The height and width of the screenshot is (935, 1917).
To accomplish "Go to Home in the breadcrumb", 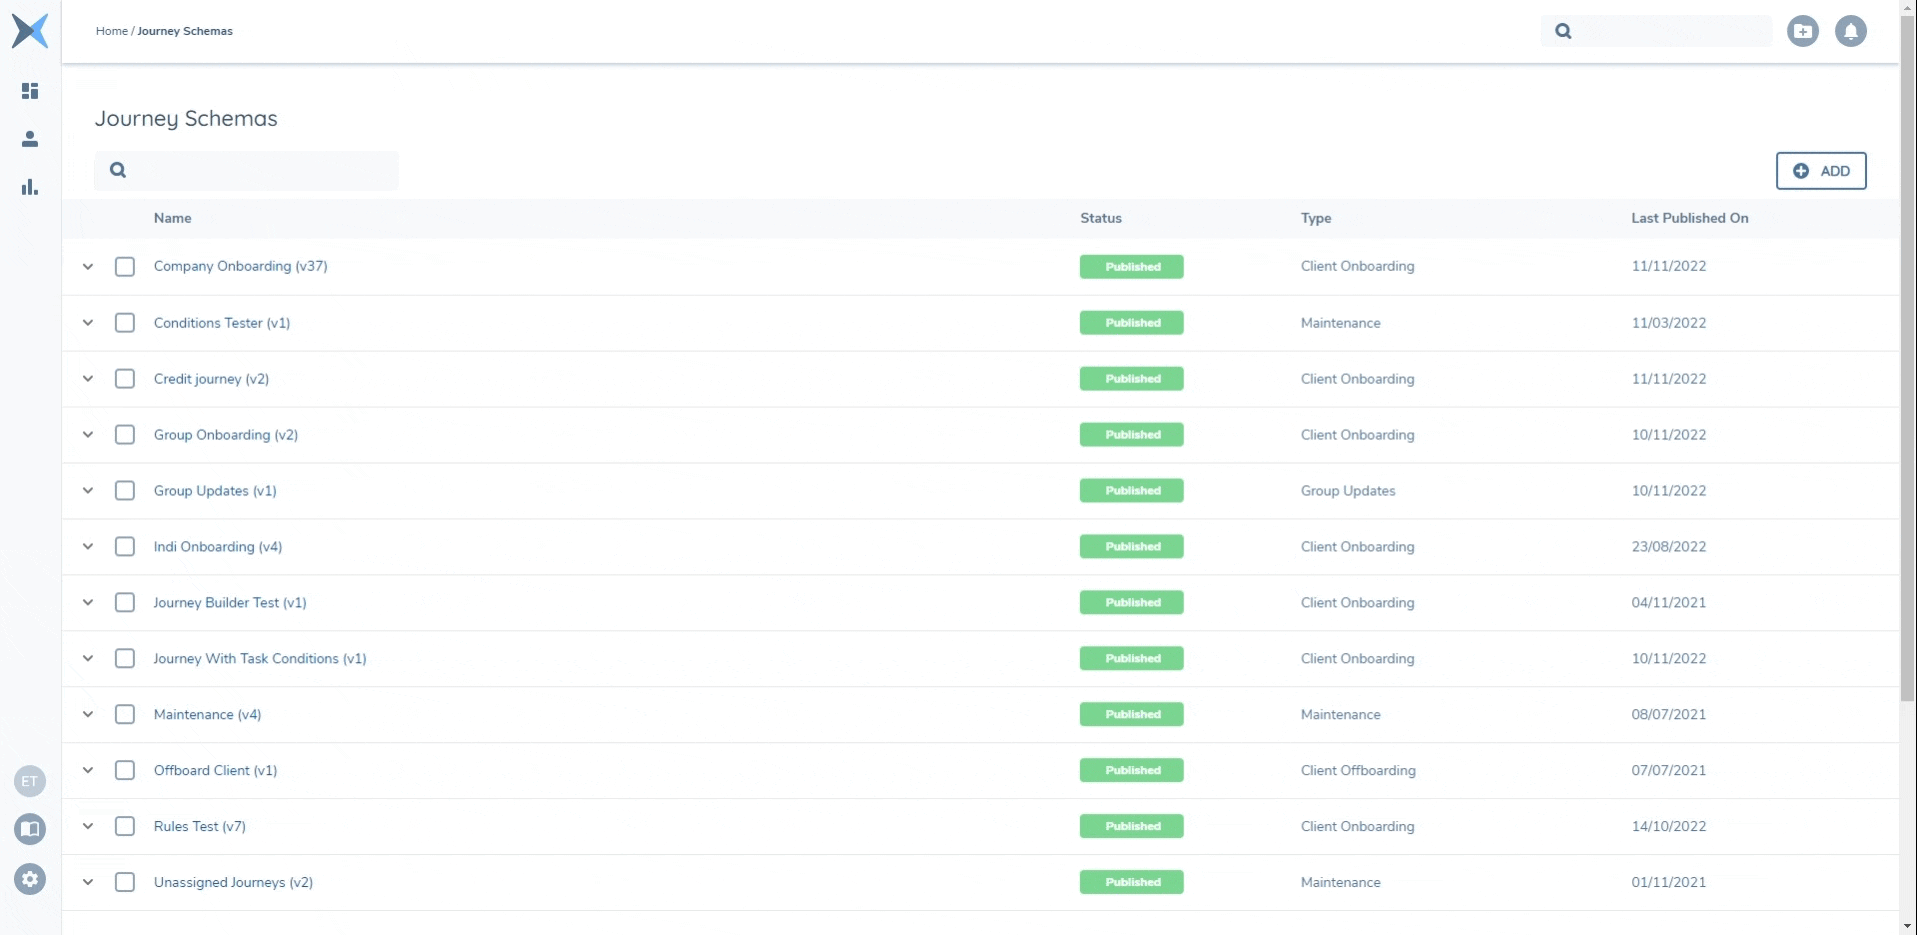I will [111, 31].
